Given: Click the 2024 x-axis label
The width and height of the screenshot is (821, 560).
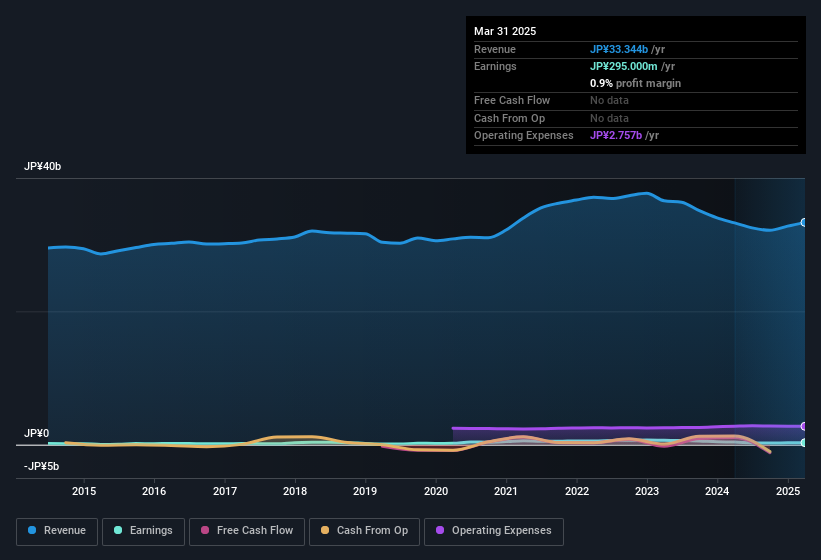Looking at the screenshot, I should (x=717, y=491).
